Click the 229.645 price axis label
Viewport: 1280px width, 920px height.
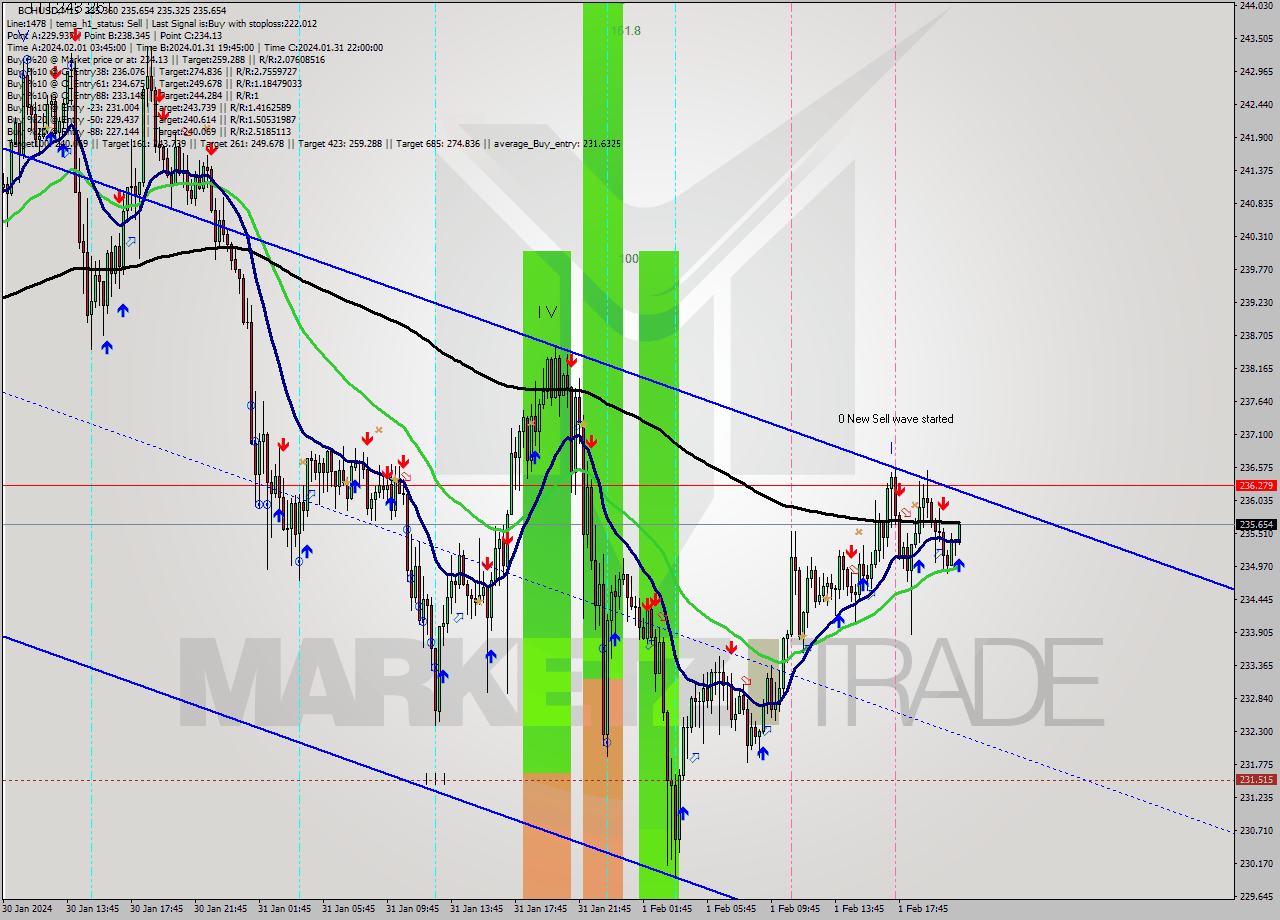(x=1255, y=897)
